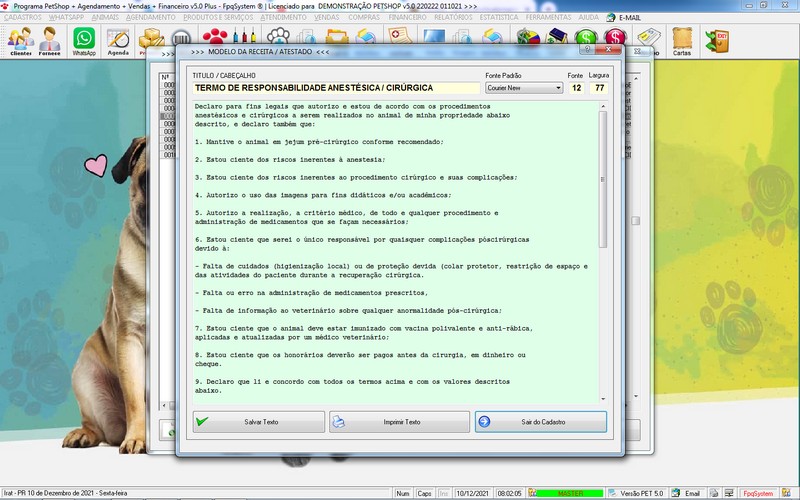Click the text area scroll up arrow
800x500 pixels.
coord(603,106)
